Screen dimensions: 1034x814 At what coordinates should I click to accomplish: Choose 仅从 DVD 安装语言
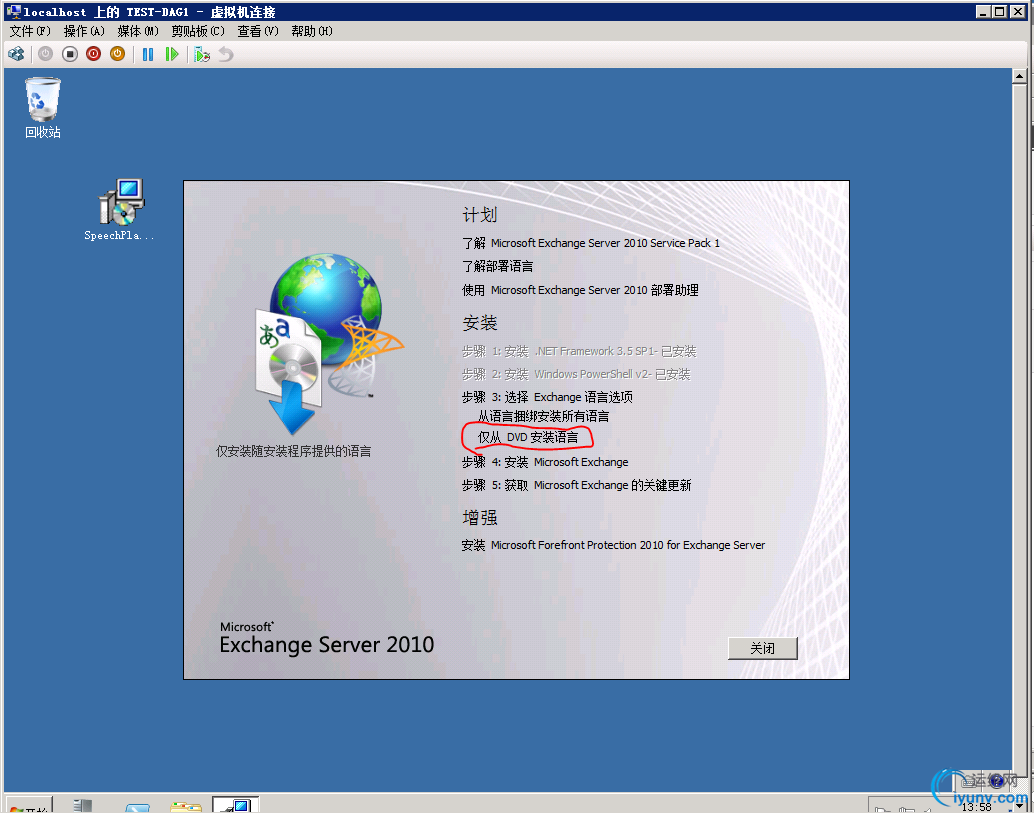point(528,437)
